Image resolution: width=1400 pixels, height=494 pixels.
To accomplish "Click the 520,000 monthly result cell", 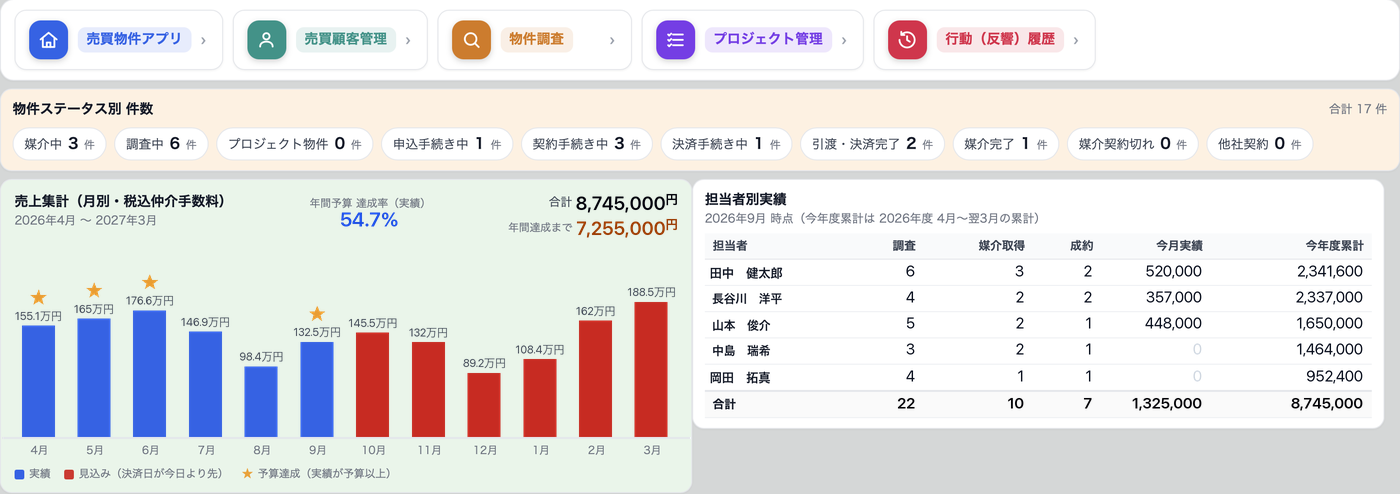I will pos(1174,271).
